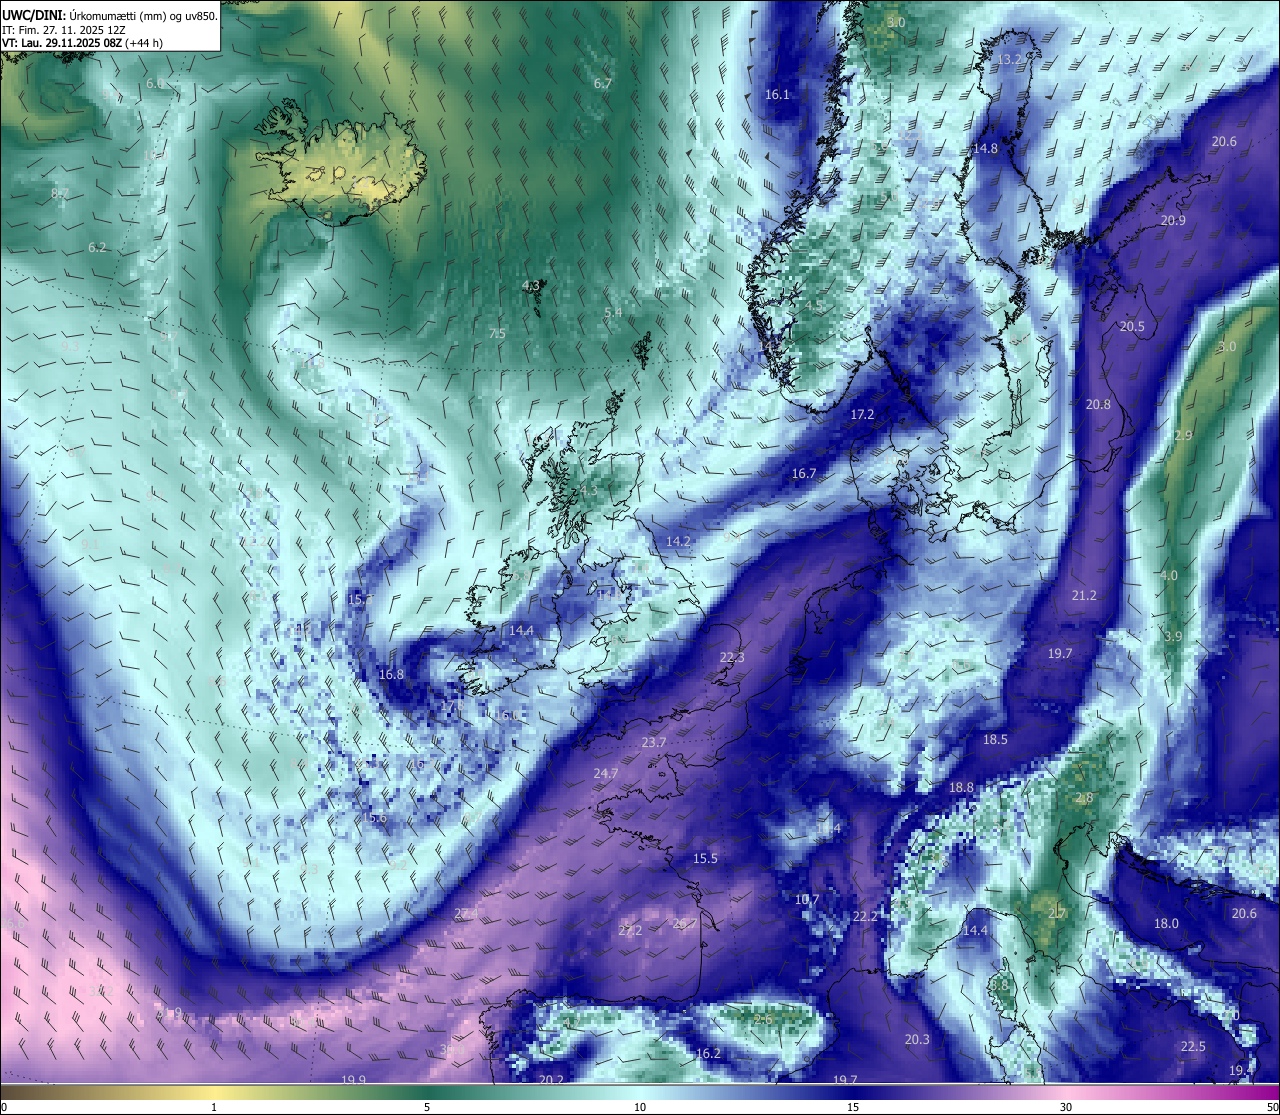Click the 18.5 value label
The width and height of the screenshot is (1280, 1115).
[x=995, y=740]
